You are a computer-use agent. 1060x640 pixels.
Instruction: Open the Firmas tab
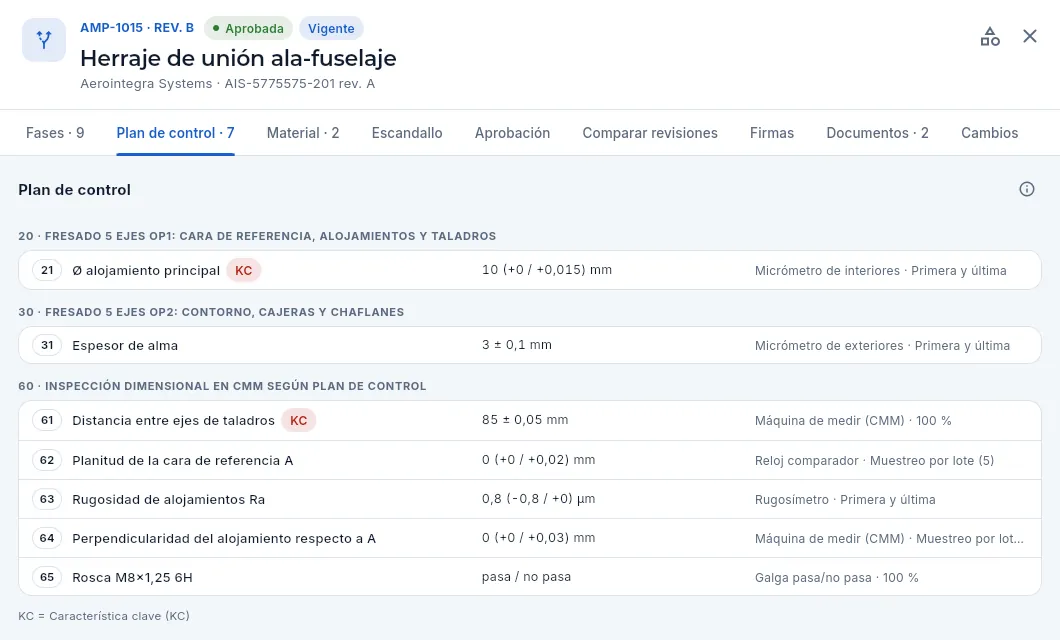point(771,133)
